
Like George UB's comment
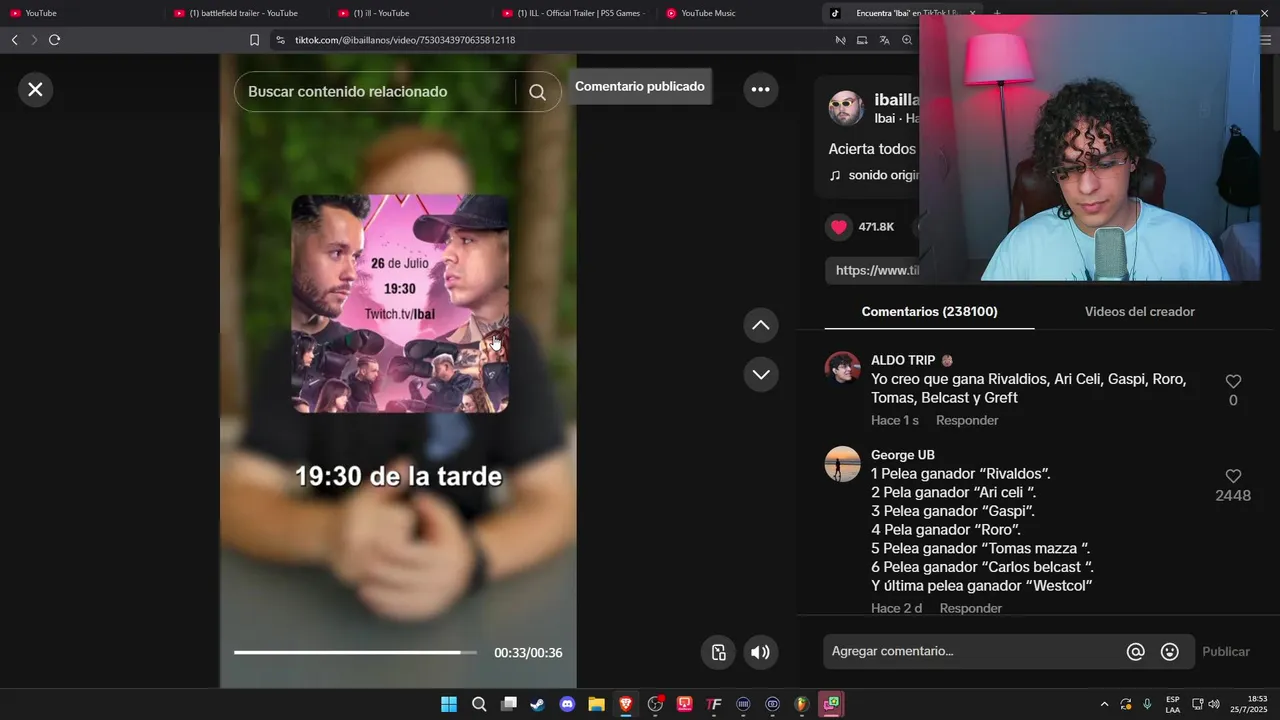tap(1233, 477)
